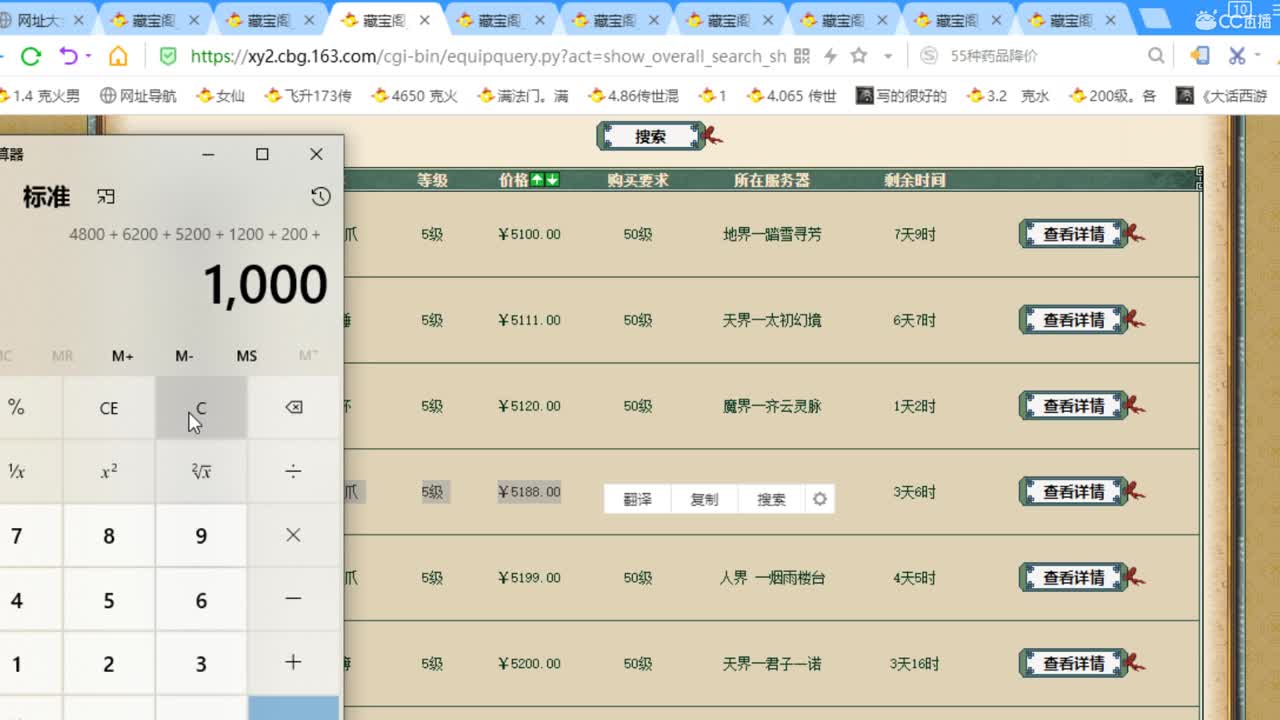Click M+ memory add button
The height and width of the screenshot is (720, 1280).
click(x=123, y=356)
